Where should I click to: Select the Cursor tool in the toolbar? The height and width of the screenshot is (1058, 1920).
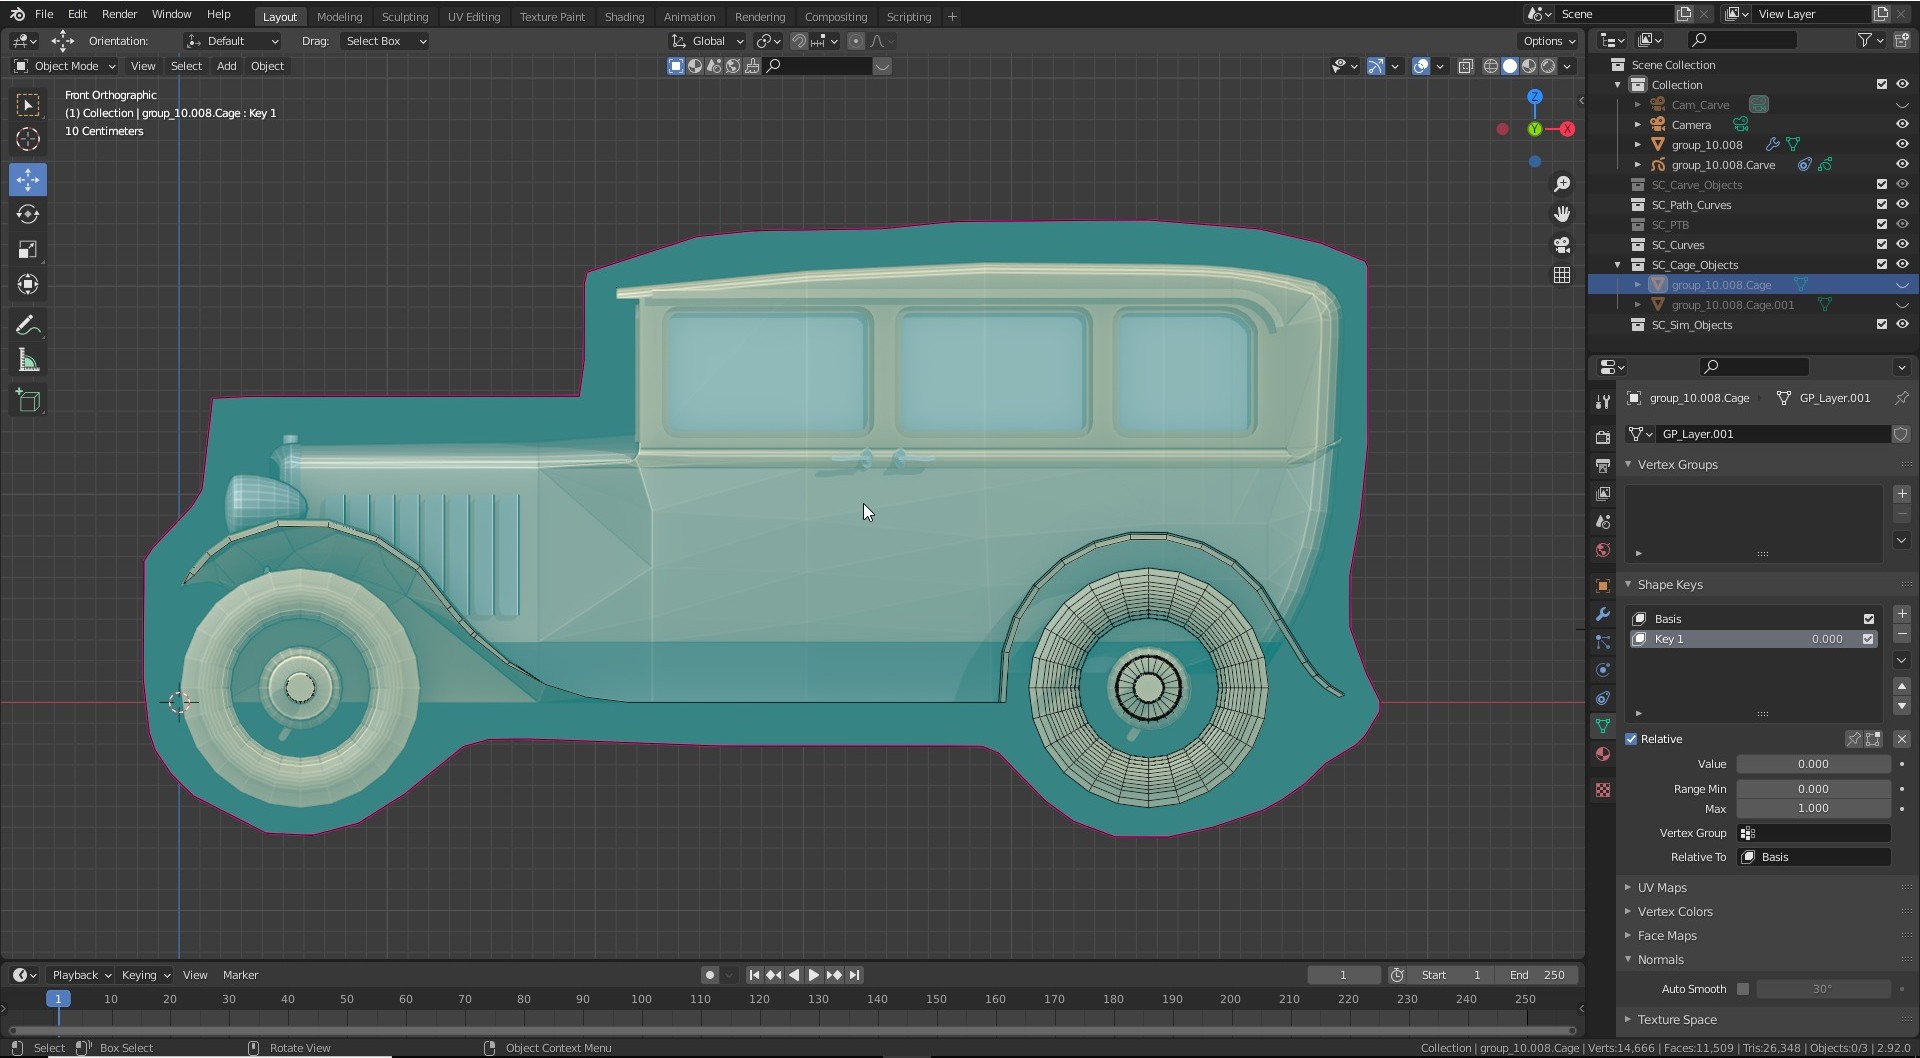click(x=28, y=140)
